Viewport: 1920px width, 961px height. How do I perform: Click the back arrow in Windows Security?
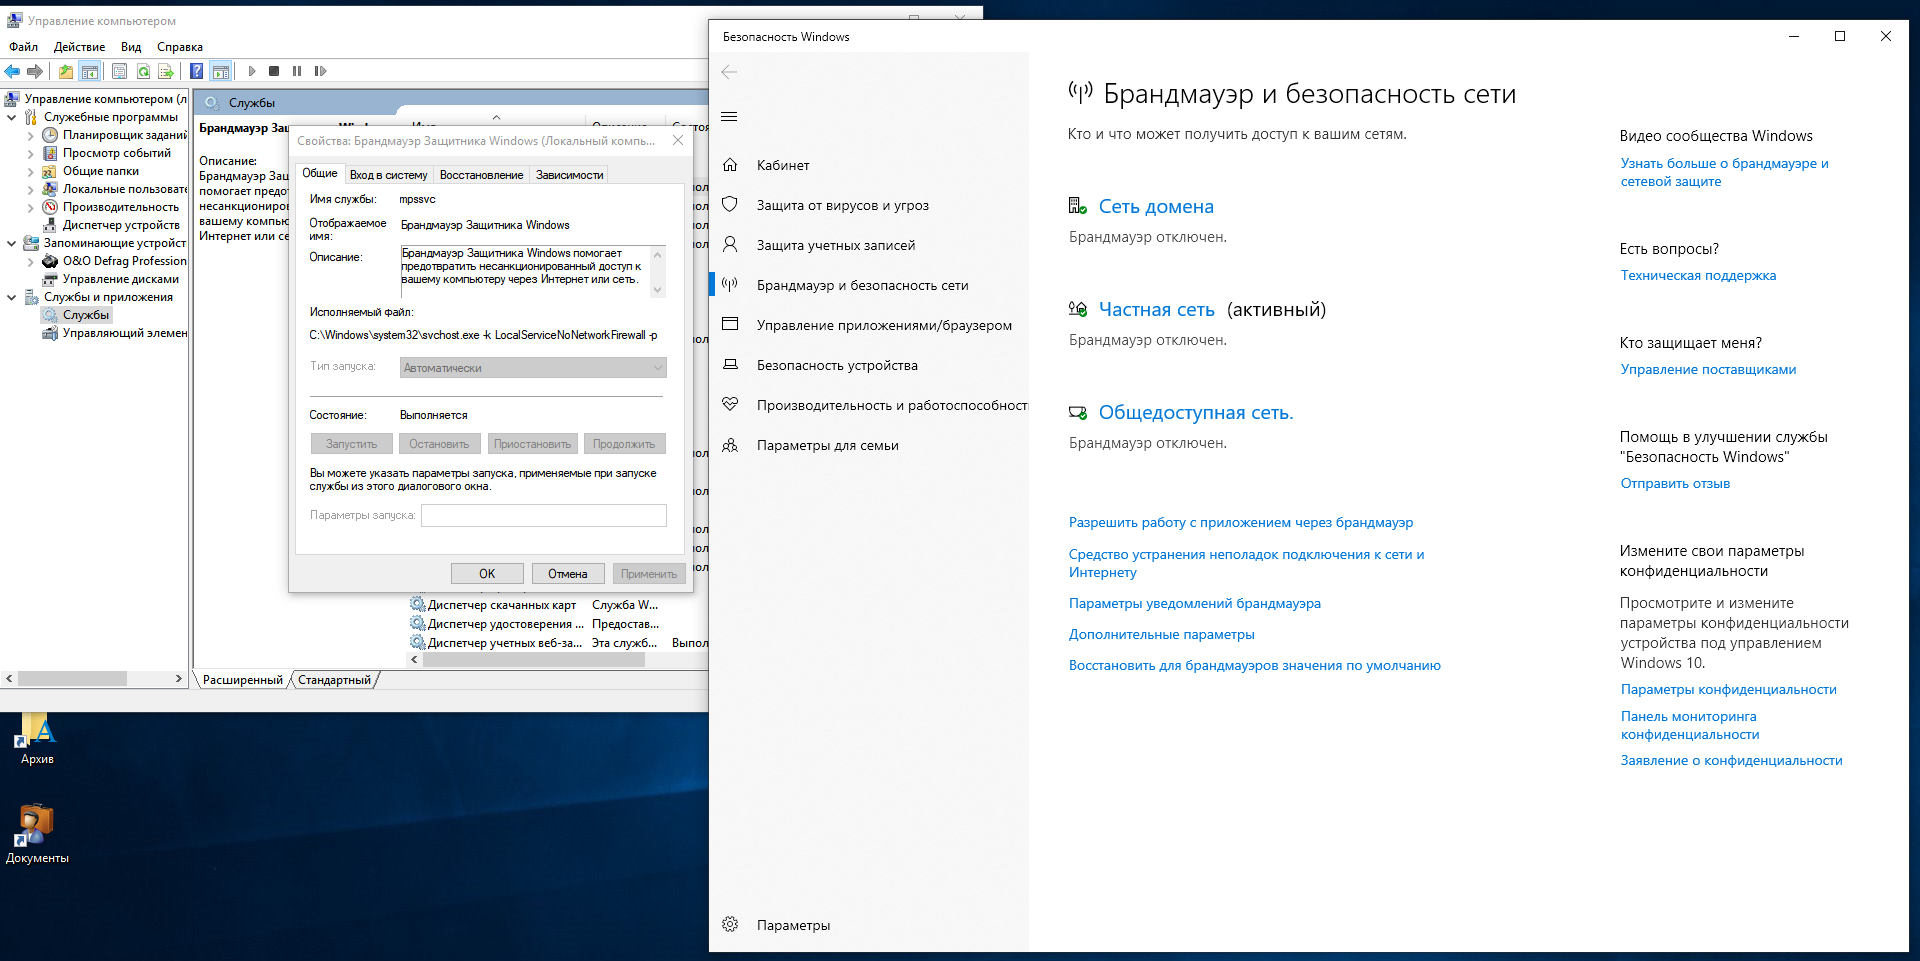point(729,72)
